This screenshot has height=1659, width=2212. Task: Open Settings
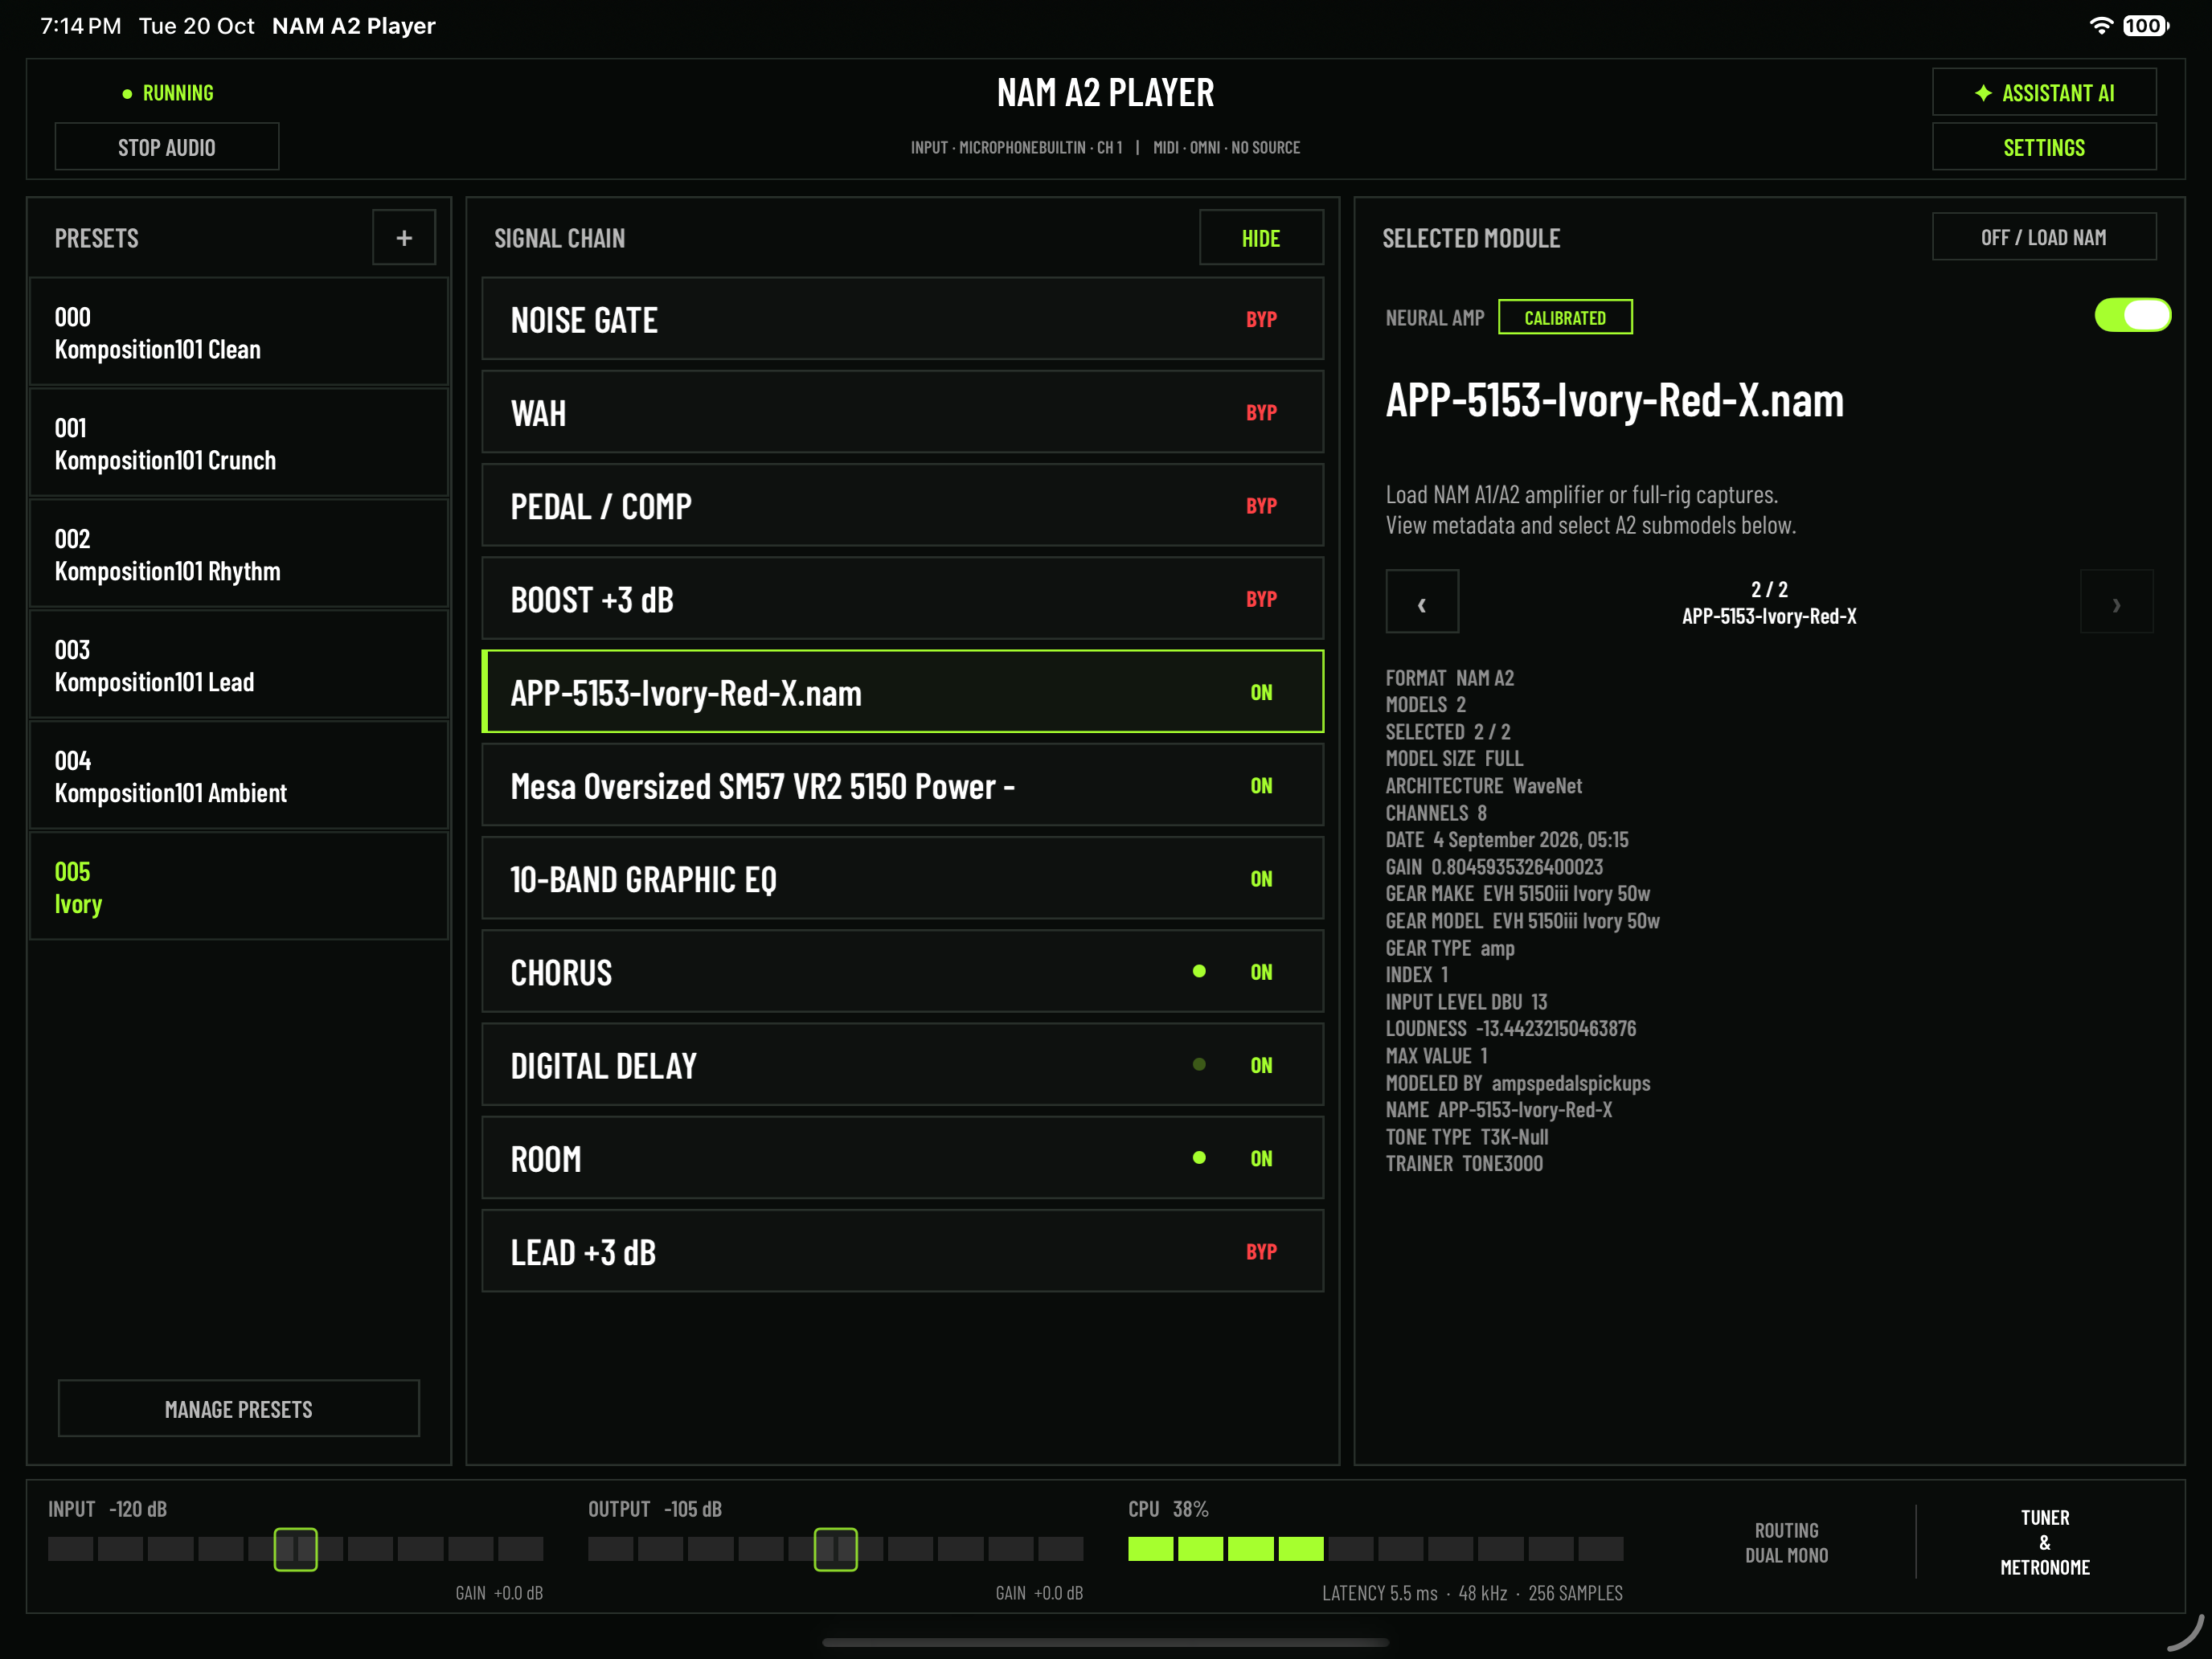tap(2044, 147)
